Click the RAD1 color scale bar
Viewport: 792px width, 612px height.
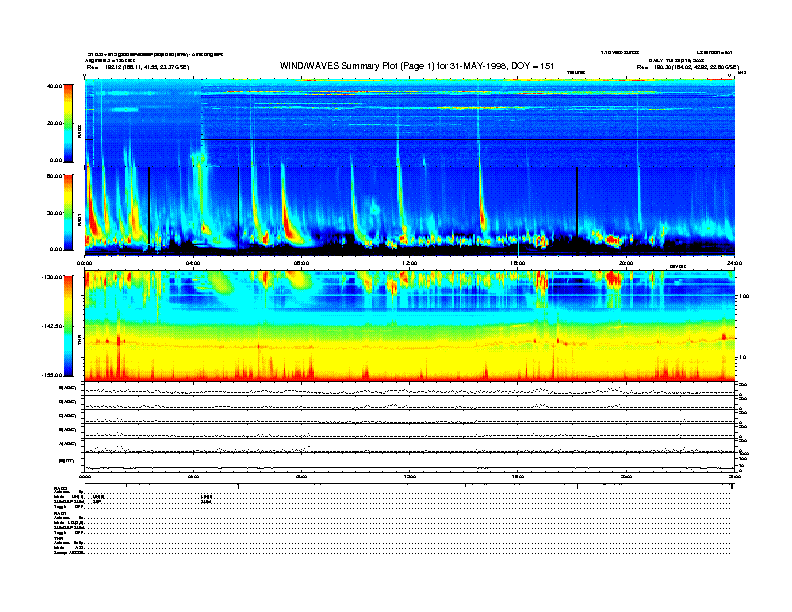click(68, 212)
